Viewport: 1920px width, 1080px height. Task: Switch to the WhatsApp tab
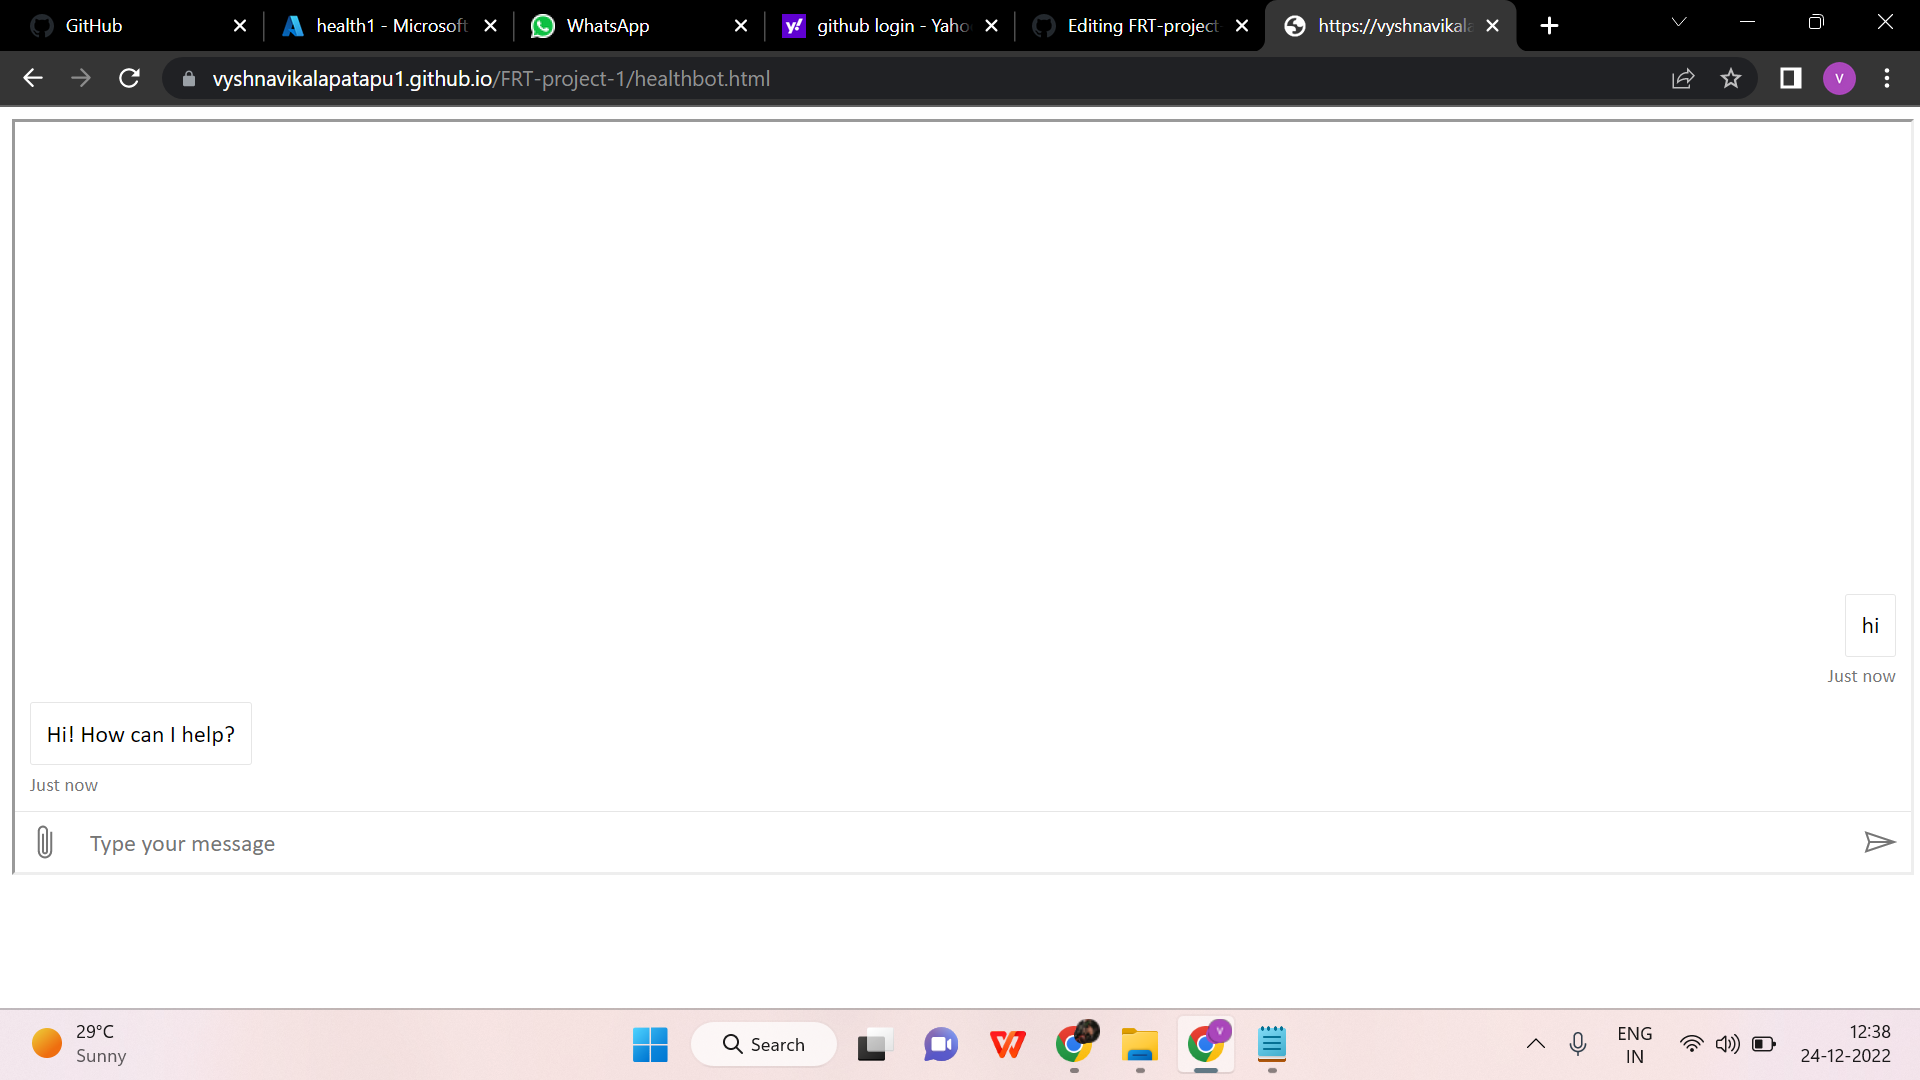coord(608,25)
